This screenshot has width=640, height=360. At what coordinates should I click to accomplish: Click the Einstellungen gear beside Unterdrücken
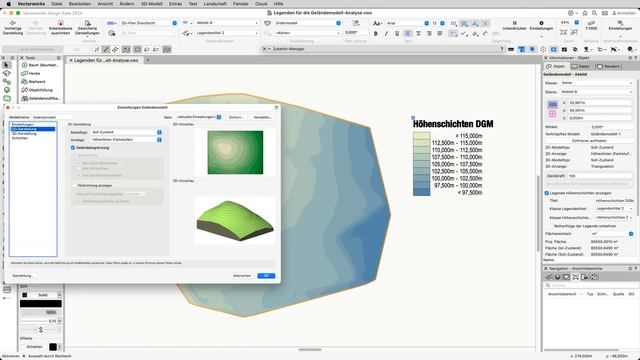click(x=541, y=23)
